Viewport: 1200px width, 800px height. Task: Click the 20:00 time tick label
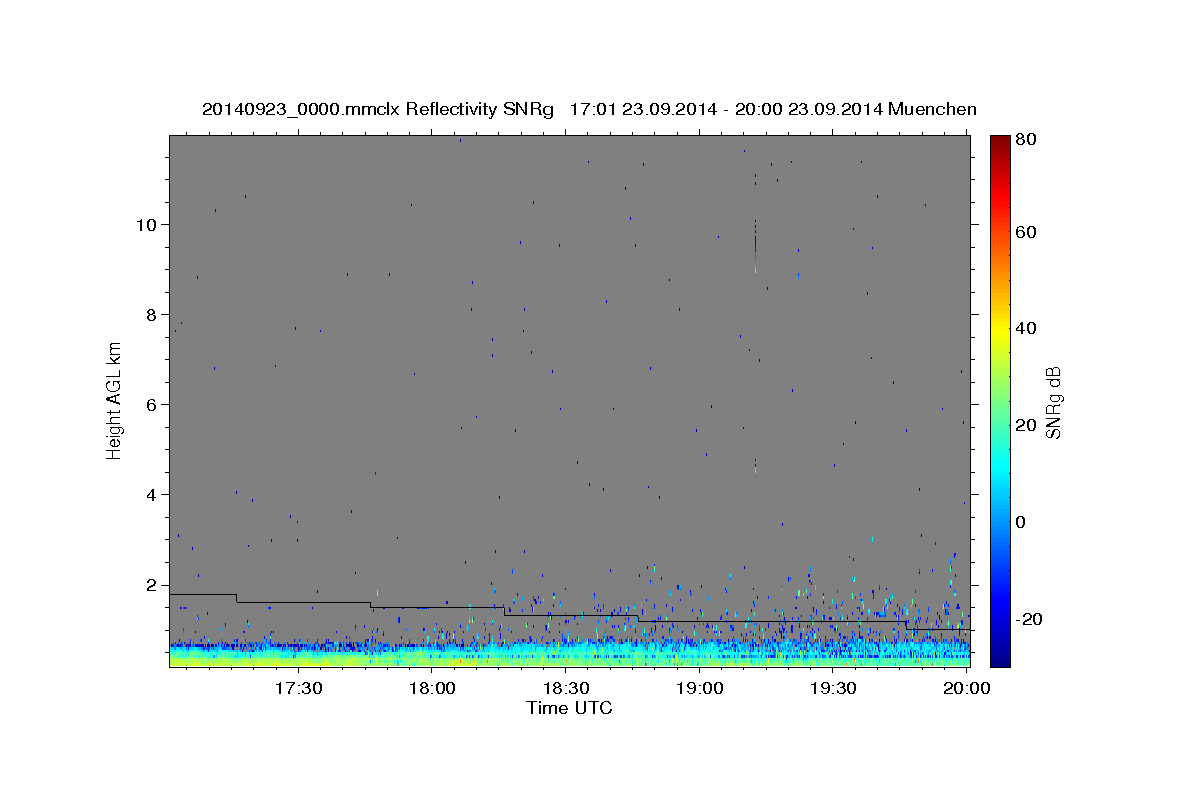967,688
